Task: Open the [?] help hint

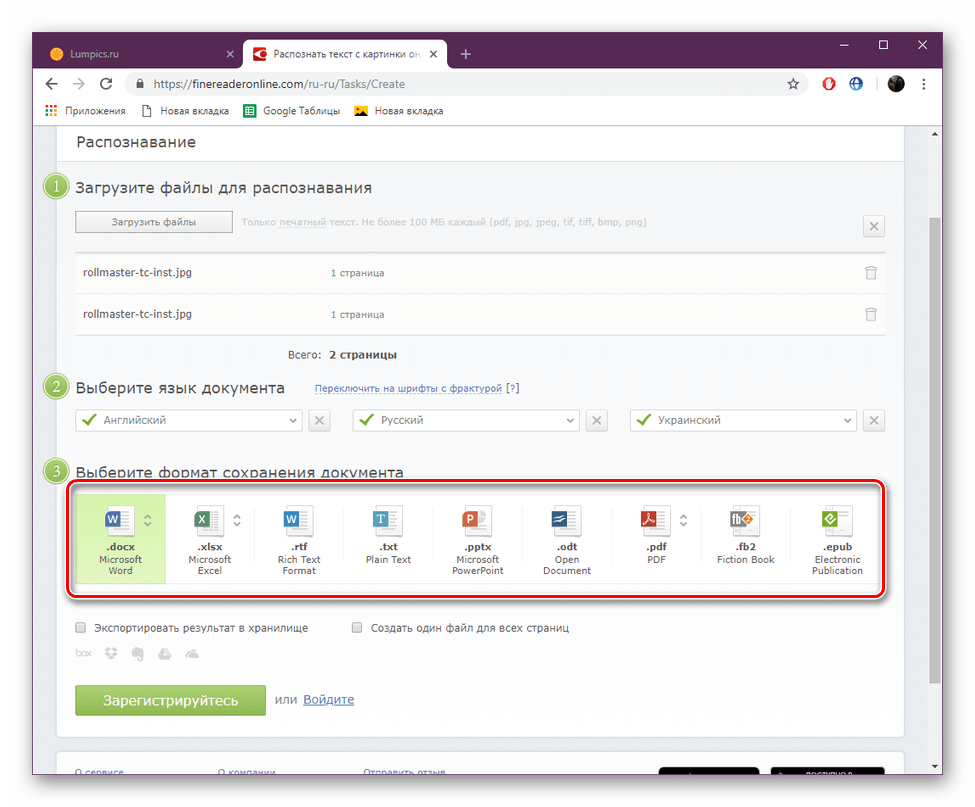Action: point(512,388)
